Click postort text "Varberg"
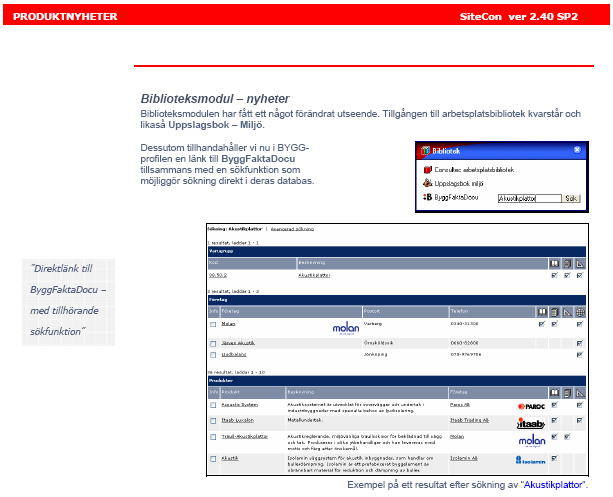The image size is (613, 497). click(373, 324)
